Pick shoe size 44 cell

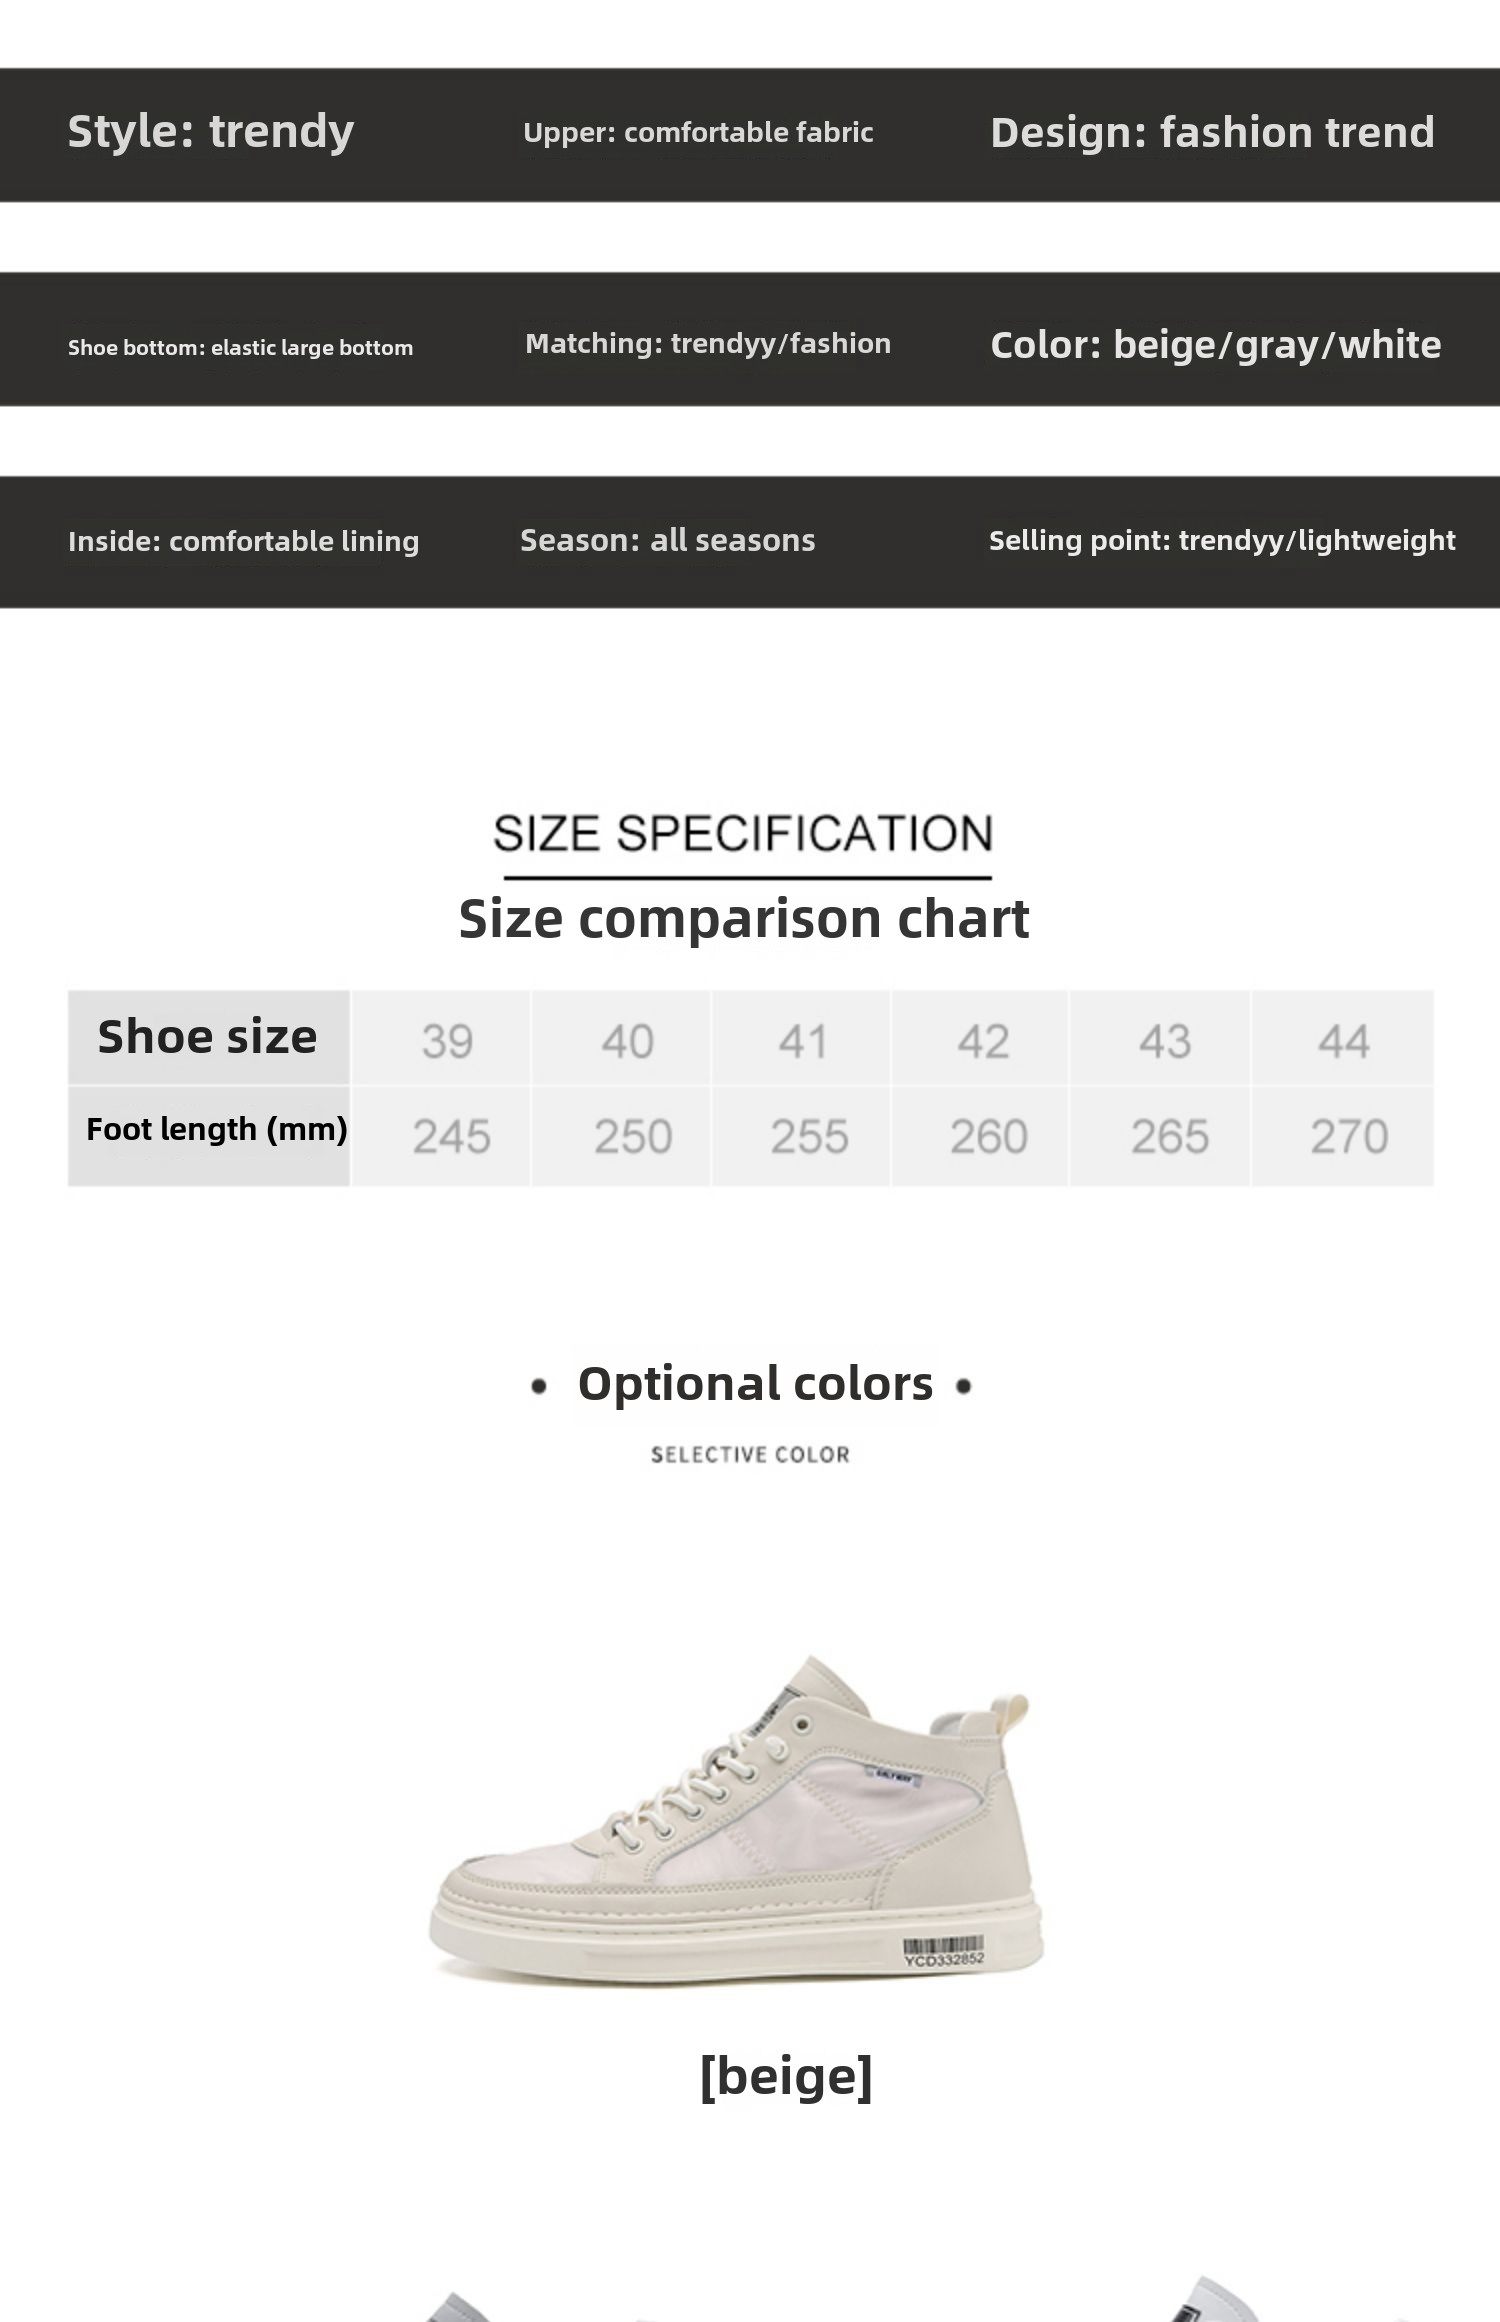tap(1343, 1041)
